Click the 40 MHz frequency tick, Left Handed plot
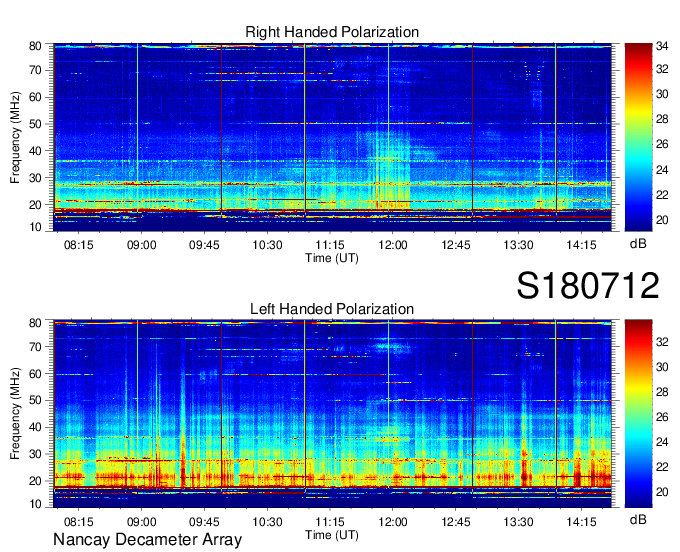This screenshot has height=552, width=680. tap(35, 428)
